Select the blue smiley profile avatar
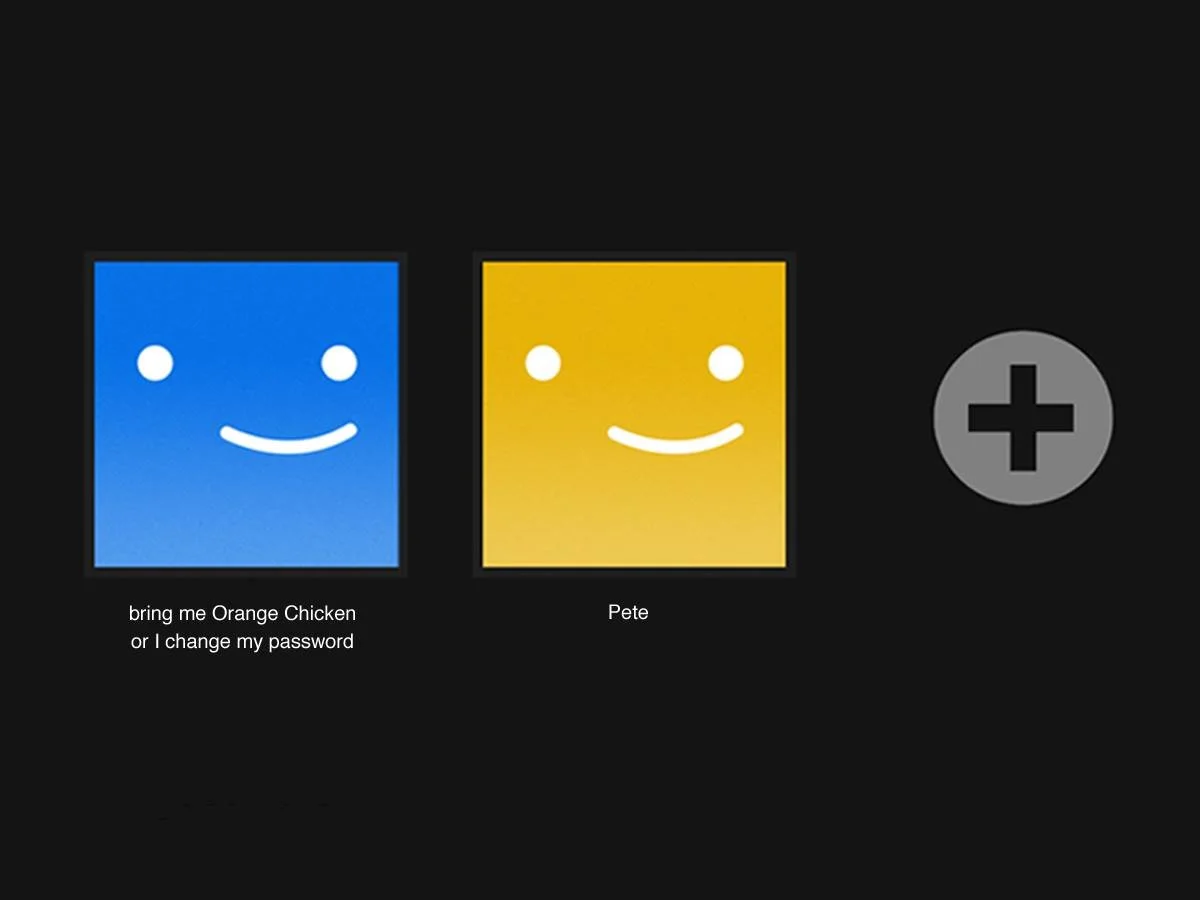 [246, 414]
